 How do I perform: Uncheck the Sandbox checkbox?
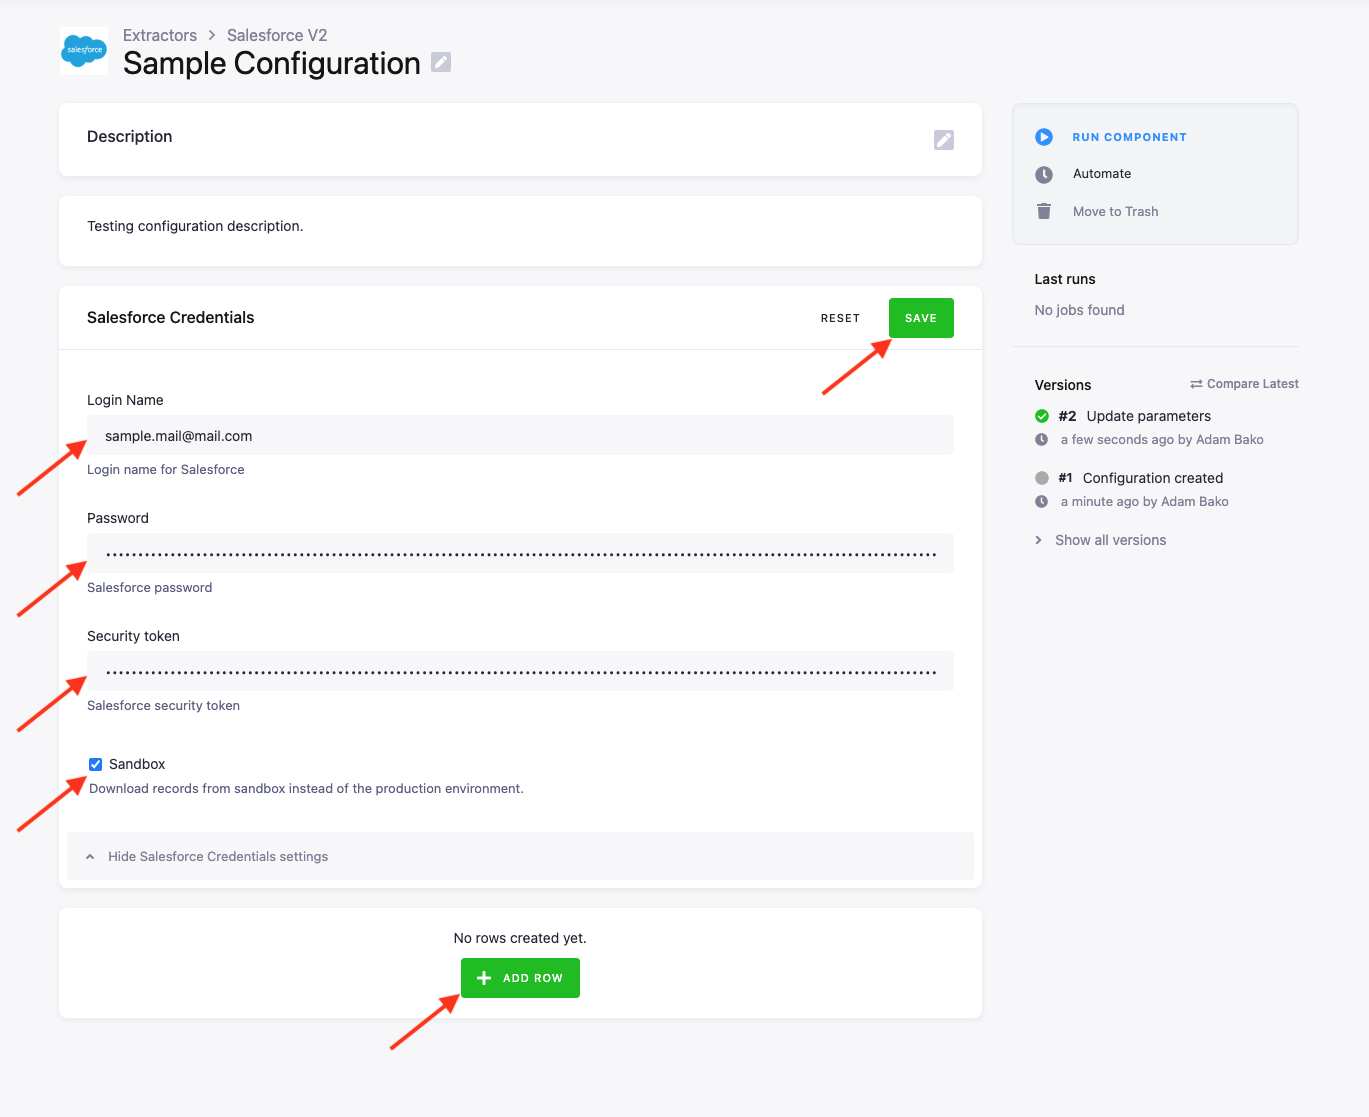[x=96, y=764]
